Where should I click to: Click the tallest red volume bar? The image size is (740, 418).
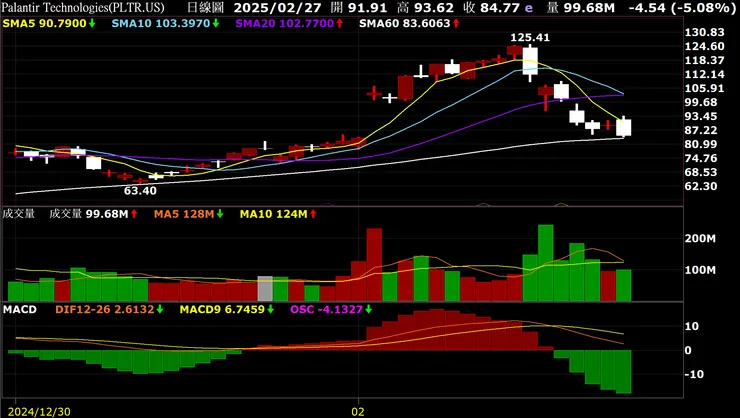[374, 265]
